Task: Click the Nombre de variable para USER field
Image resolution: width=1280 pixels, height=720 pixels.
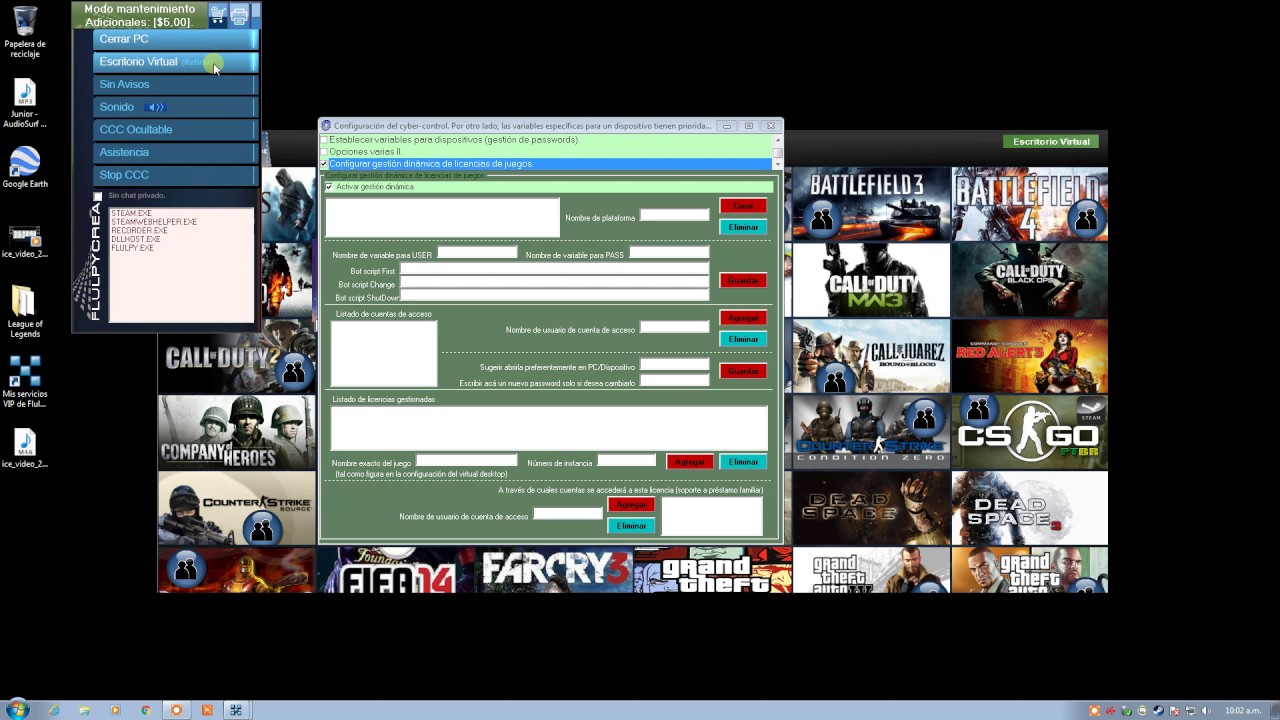Action: coord(477,252)
